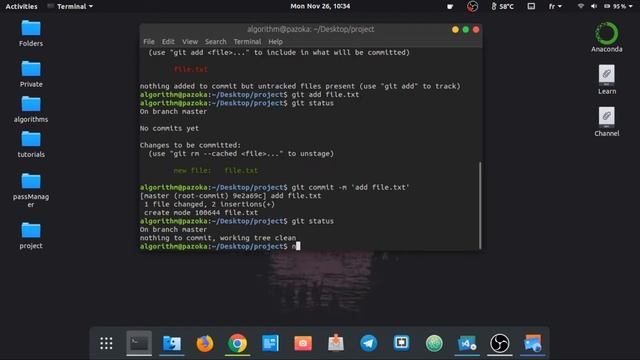Viewport: 640px width, 360px height.
Task: Click the 'git commit -m' command text
Action: (351, 187)
